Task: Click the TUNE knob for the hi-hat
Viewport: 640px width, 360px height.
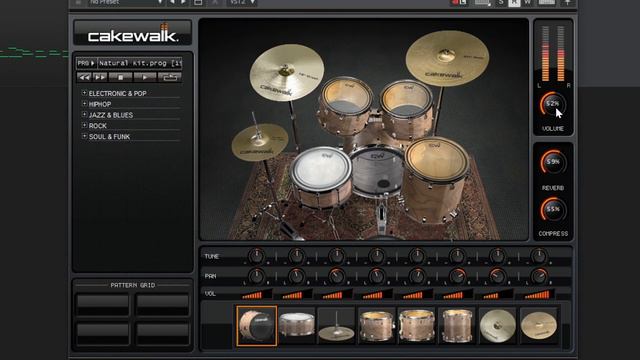Action: coord(336,256)
